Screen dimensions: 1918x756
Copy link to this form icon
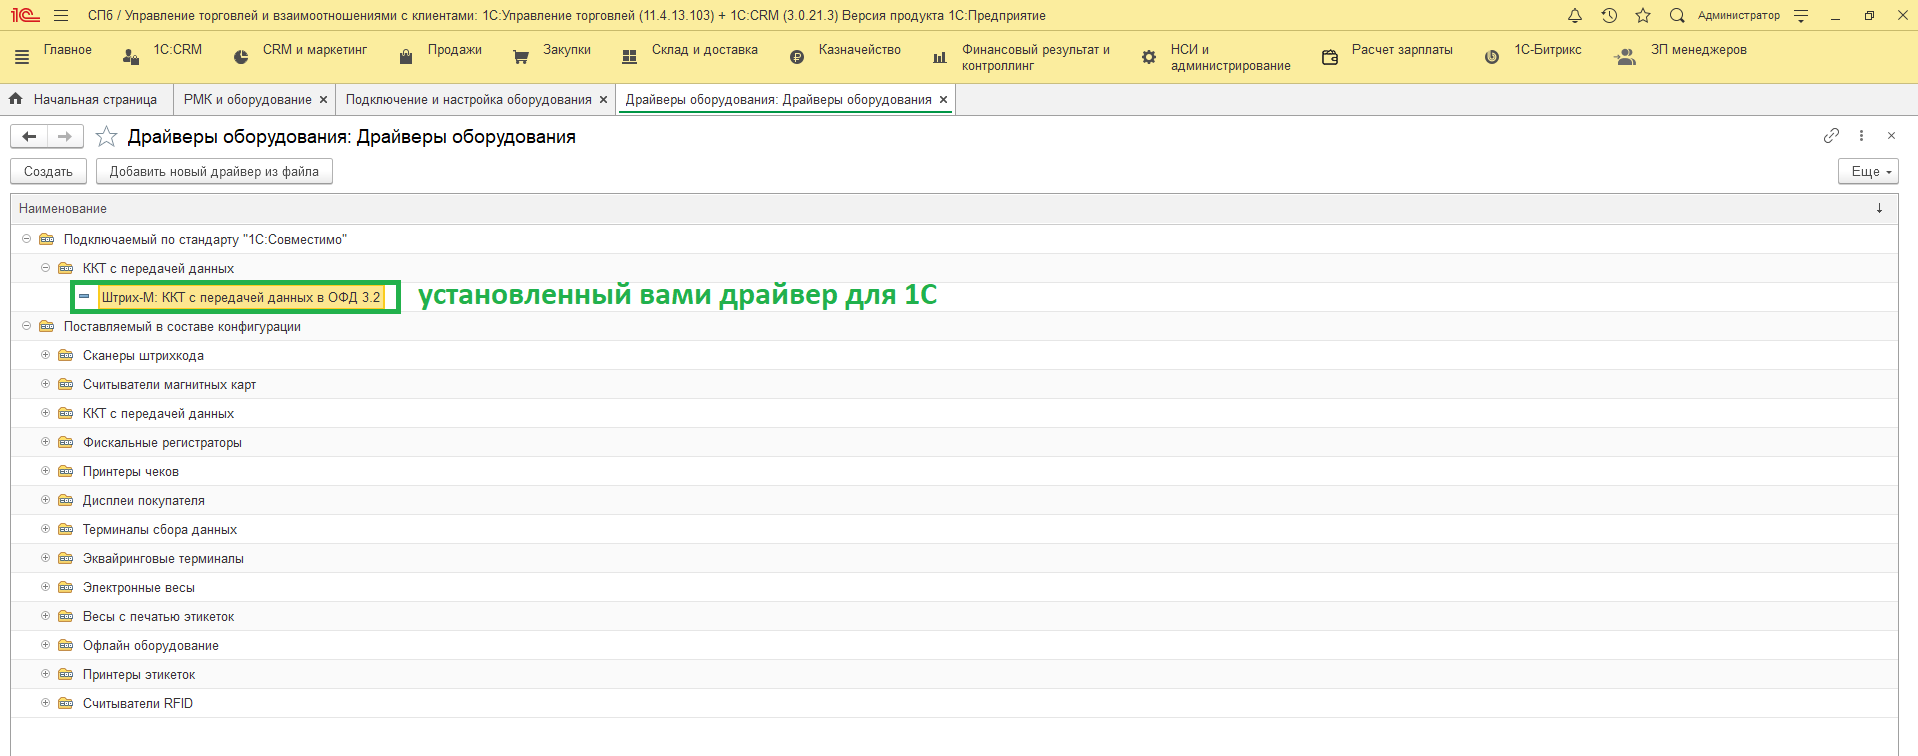coord(1831,136)
